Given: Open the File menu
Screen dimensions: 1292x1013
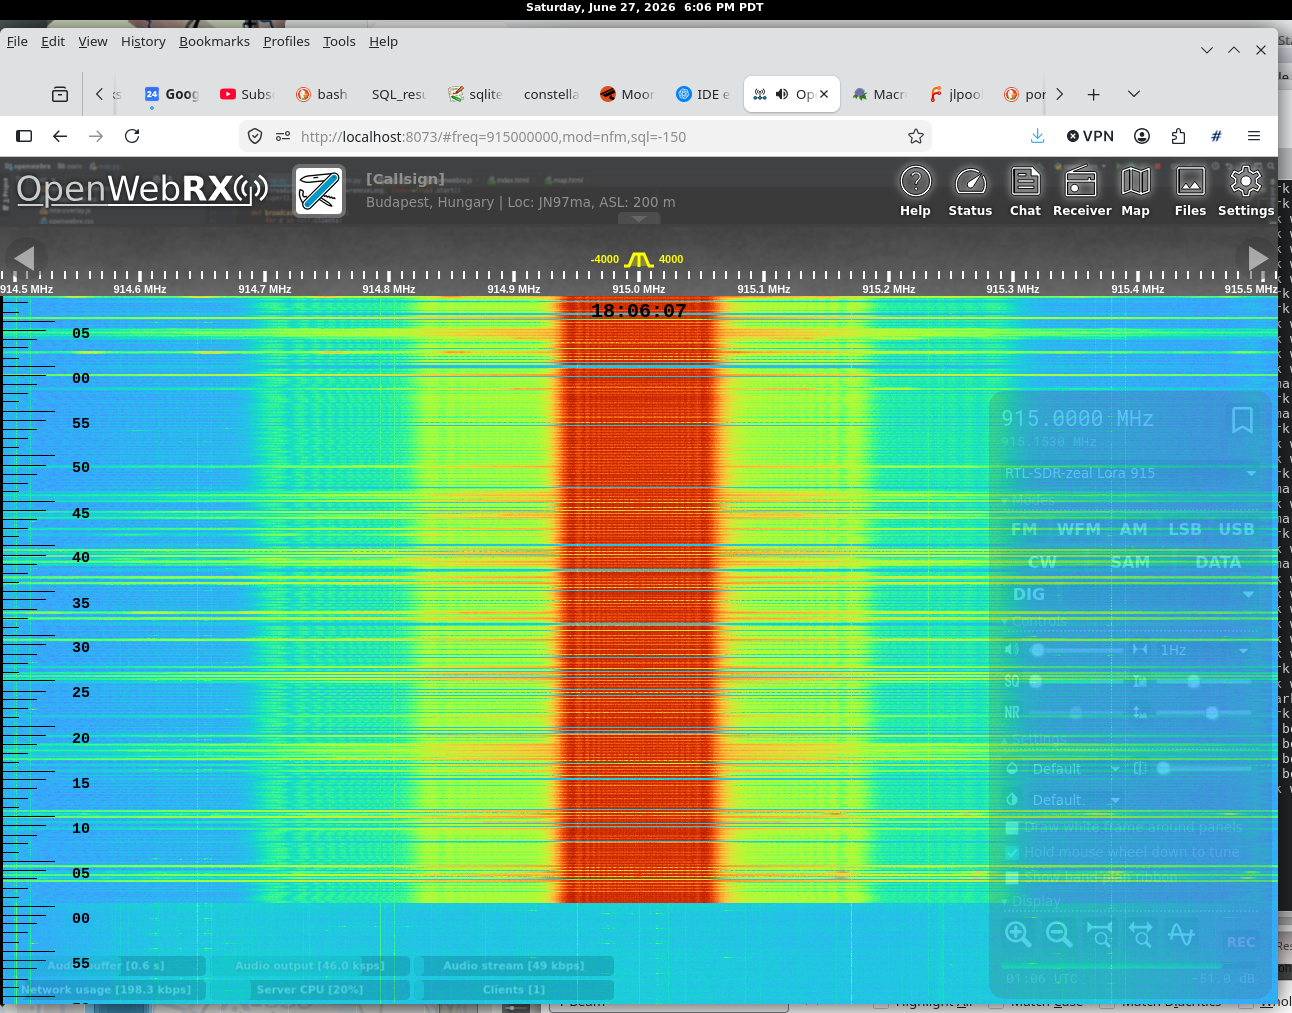Looking at the screenshot, I should tap(17, 41).
